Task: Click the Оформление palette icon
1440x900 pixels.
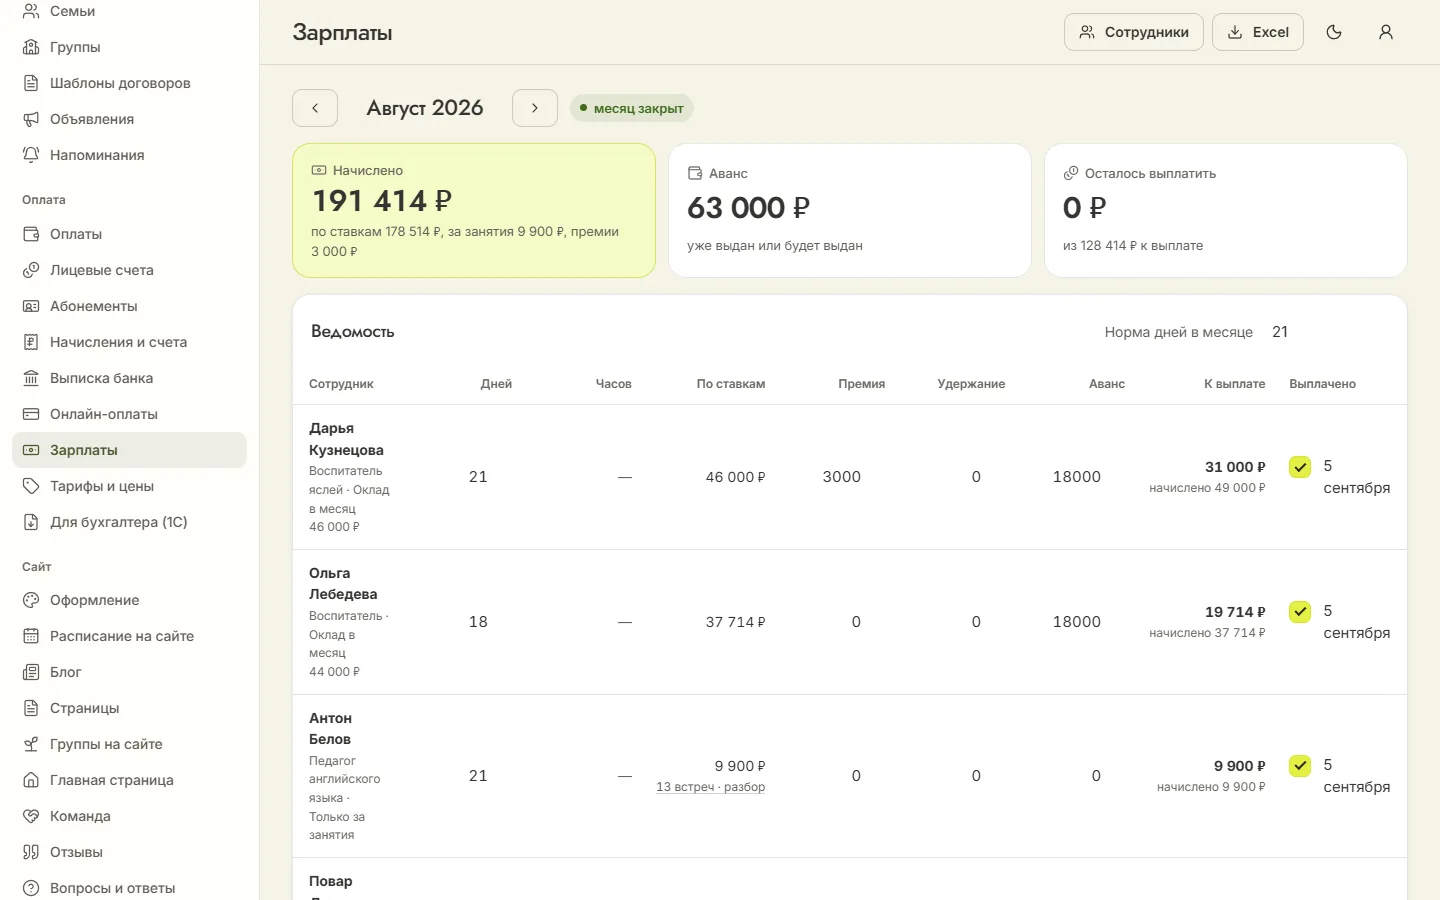Action: click(31, 600)
